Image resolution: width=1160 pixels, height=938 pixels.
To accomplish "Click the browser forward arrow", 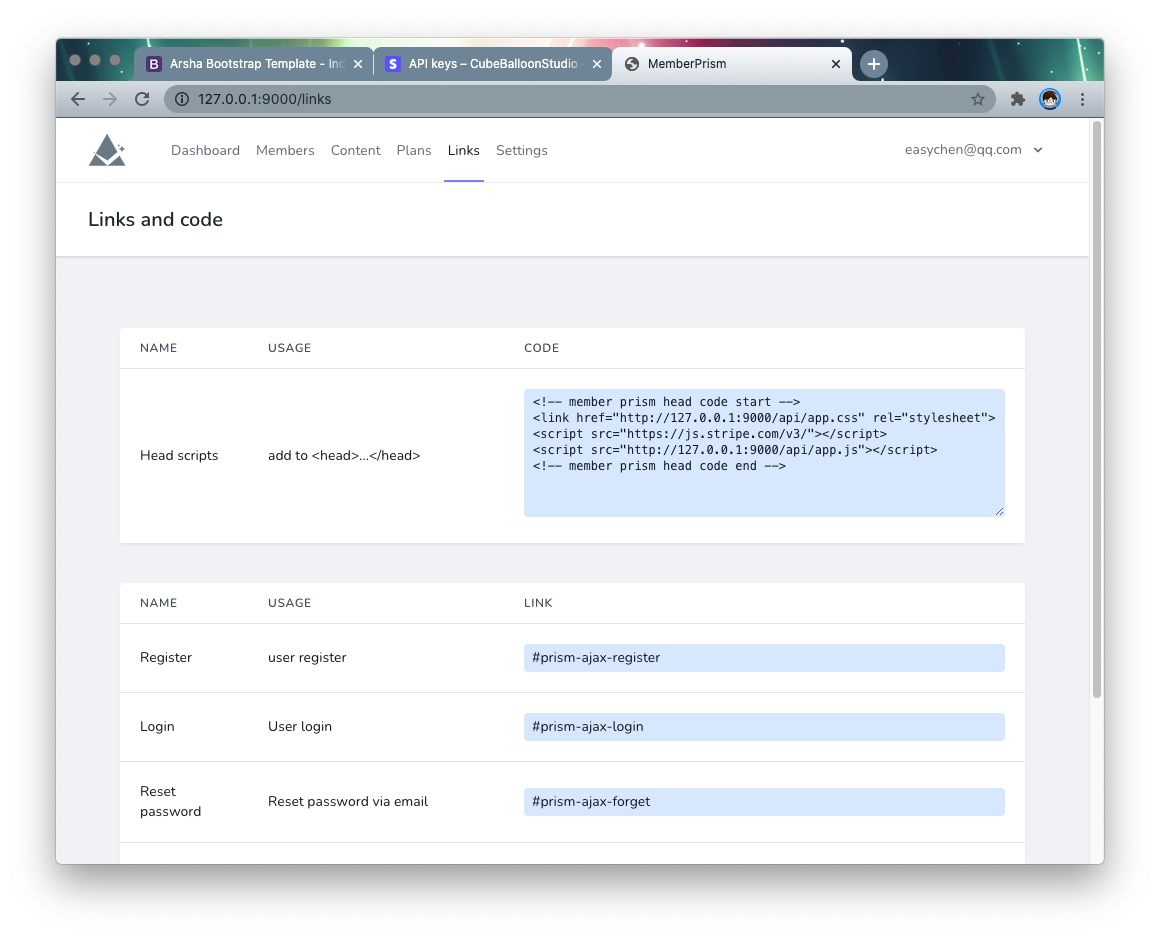I will [109, 99].
